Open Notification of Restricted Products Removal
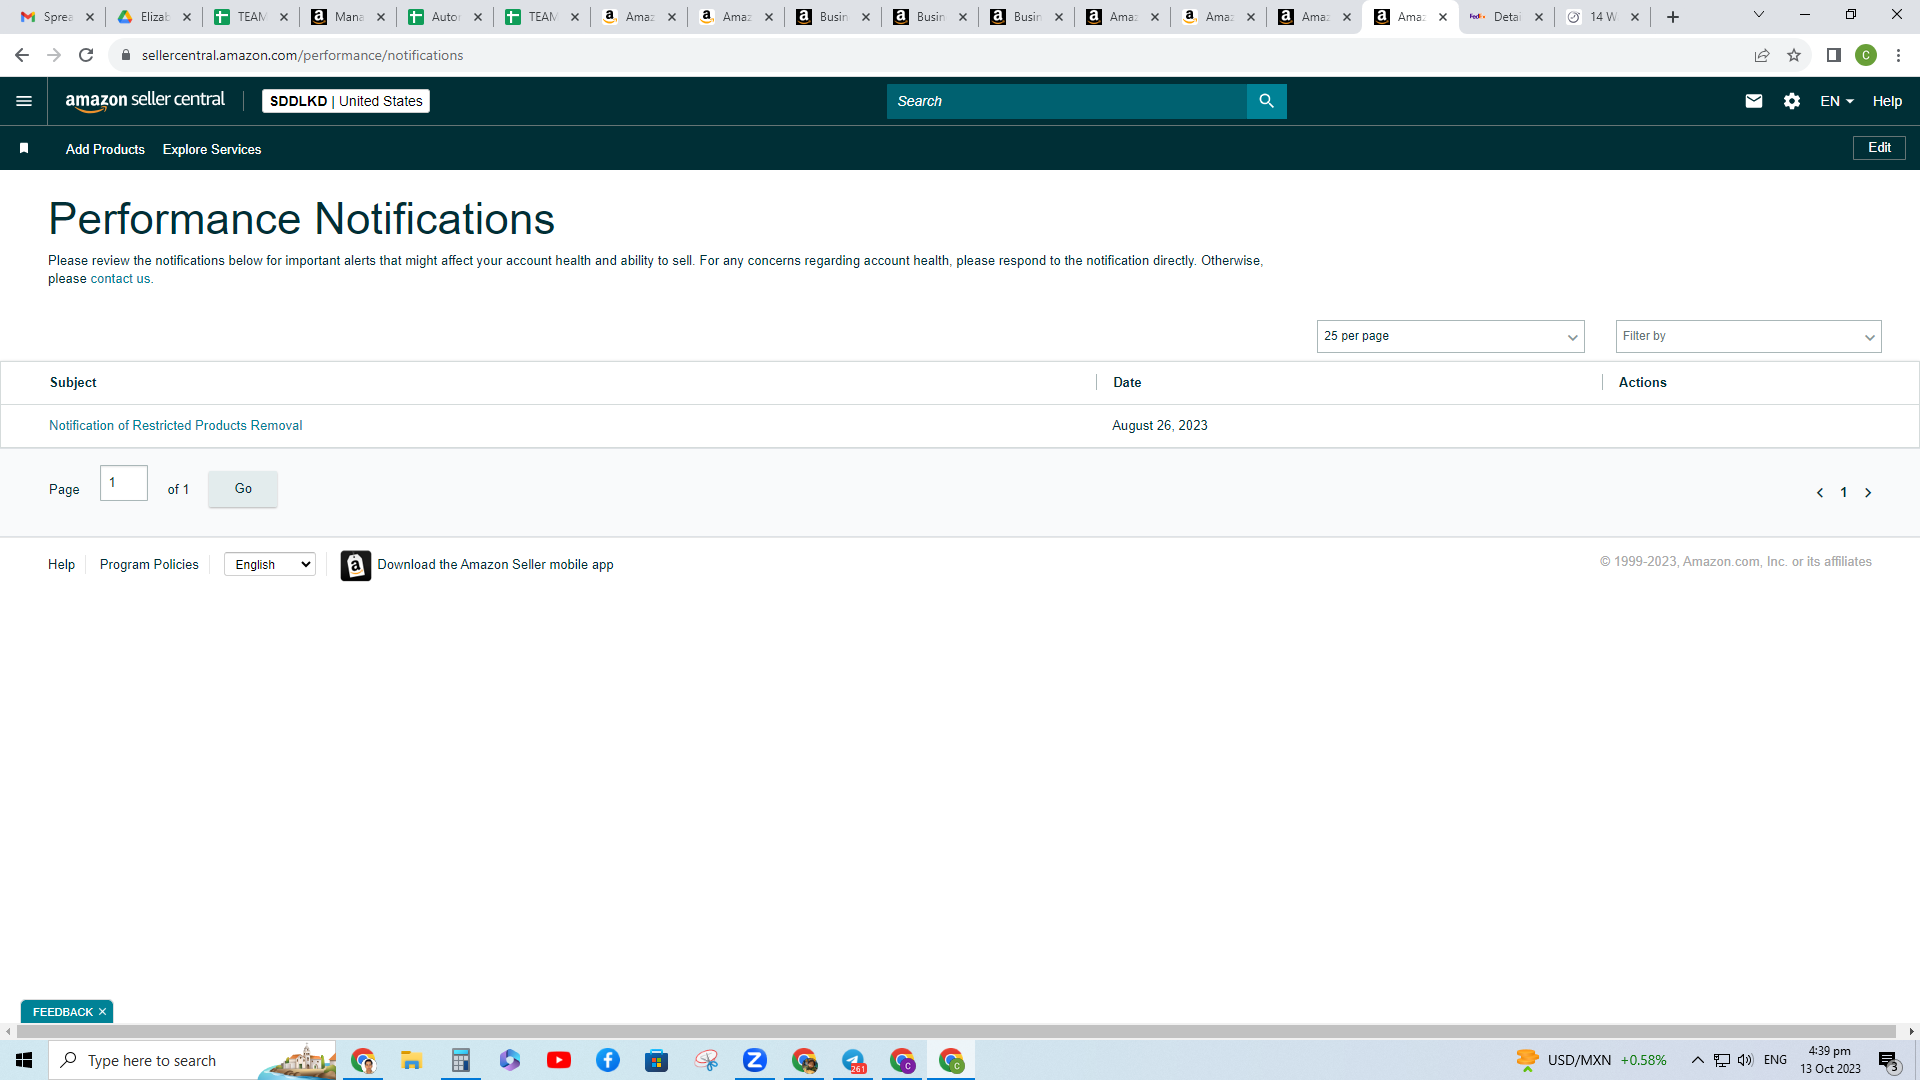1920x1080 pixels. pos(175,426)
